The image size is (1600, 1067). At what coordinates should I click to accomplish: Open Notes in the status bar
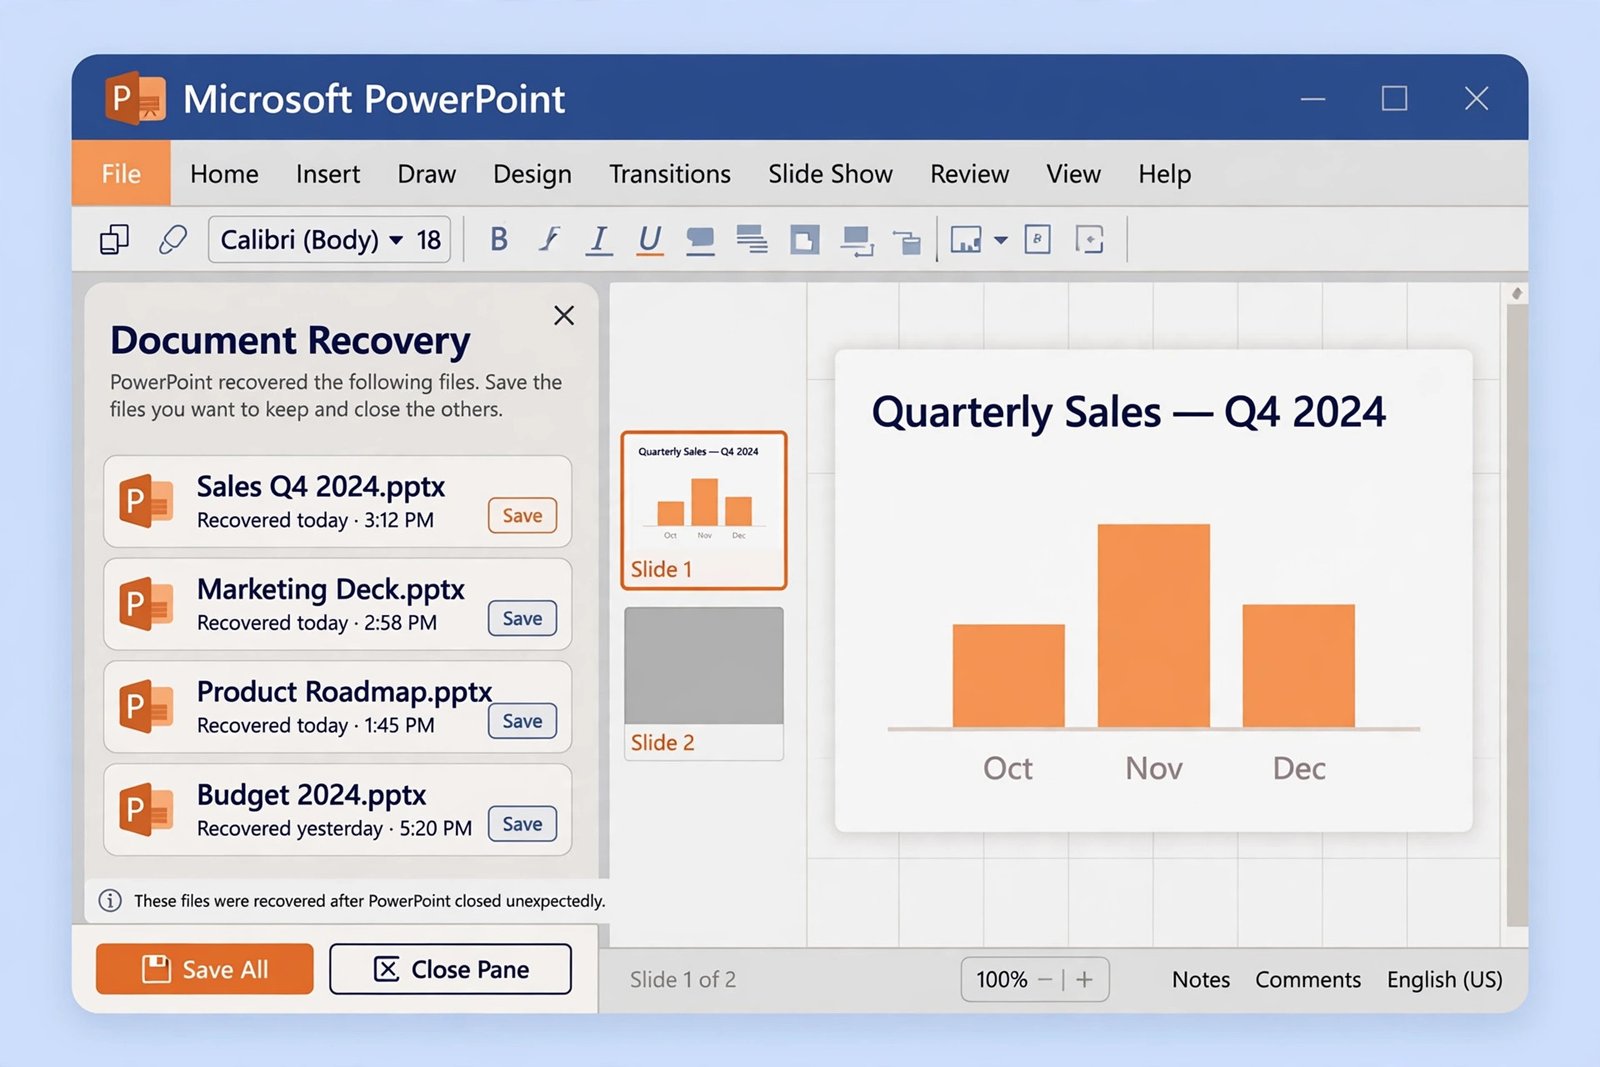click(1201, 979)
